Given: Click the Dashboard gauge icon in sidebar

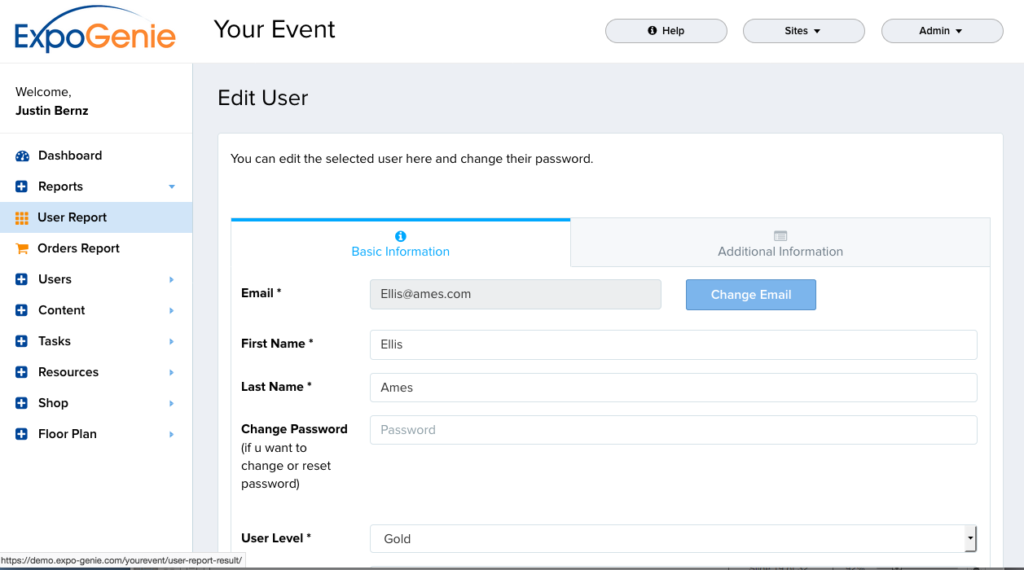Looking at the screenshot, I should [22, 156].
